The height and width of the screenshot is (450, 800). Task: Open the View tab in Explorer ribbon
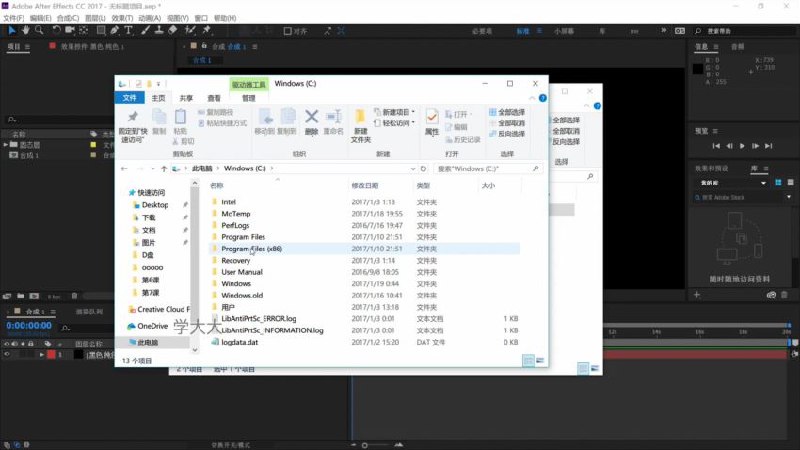tap(214, 98)
